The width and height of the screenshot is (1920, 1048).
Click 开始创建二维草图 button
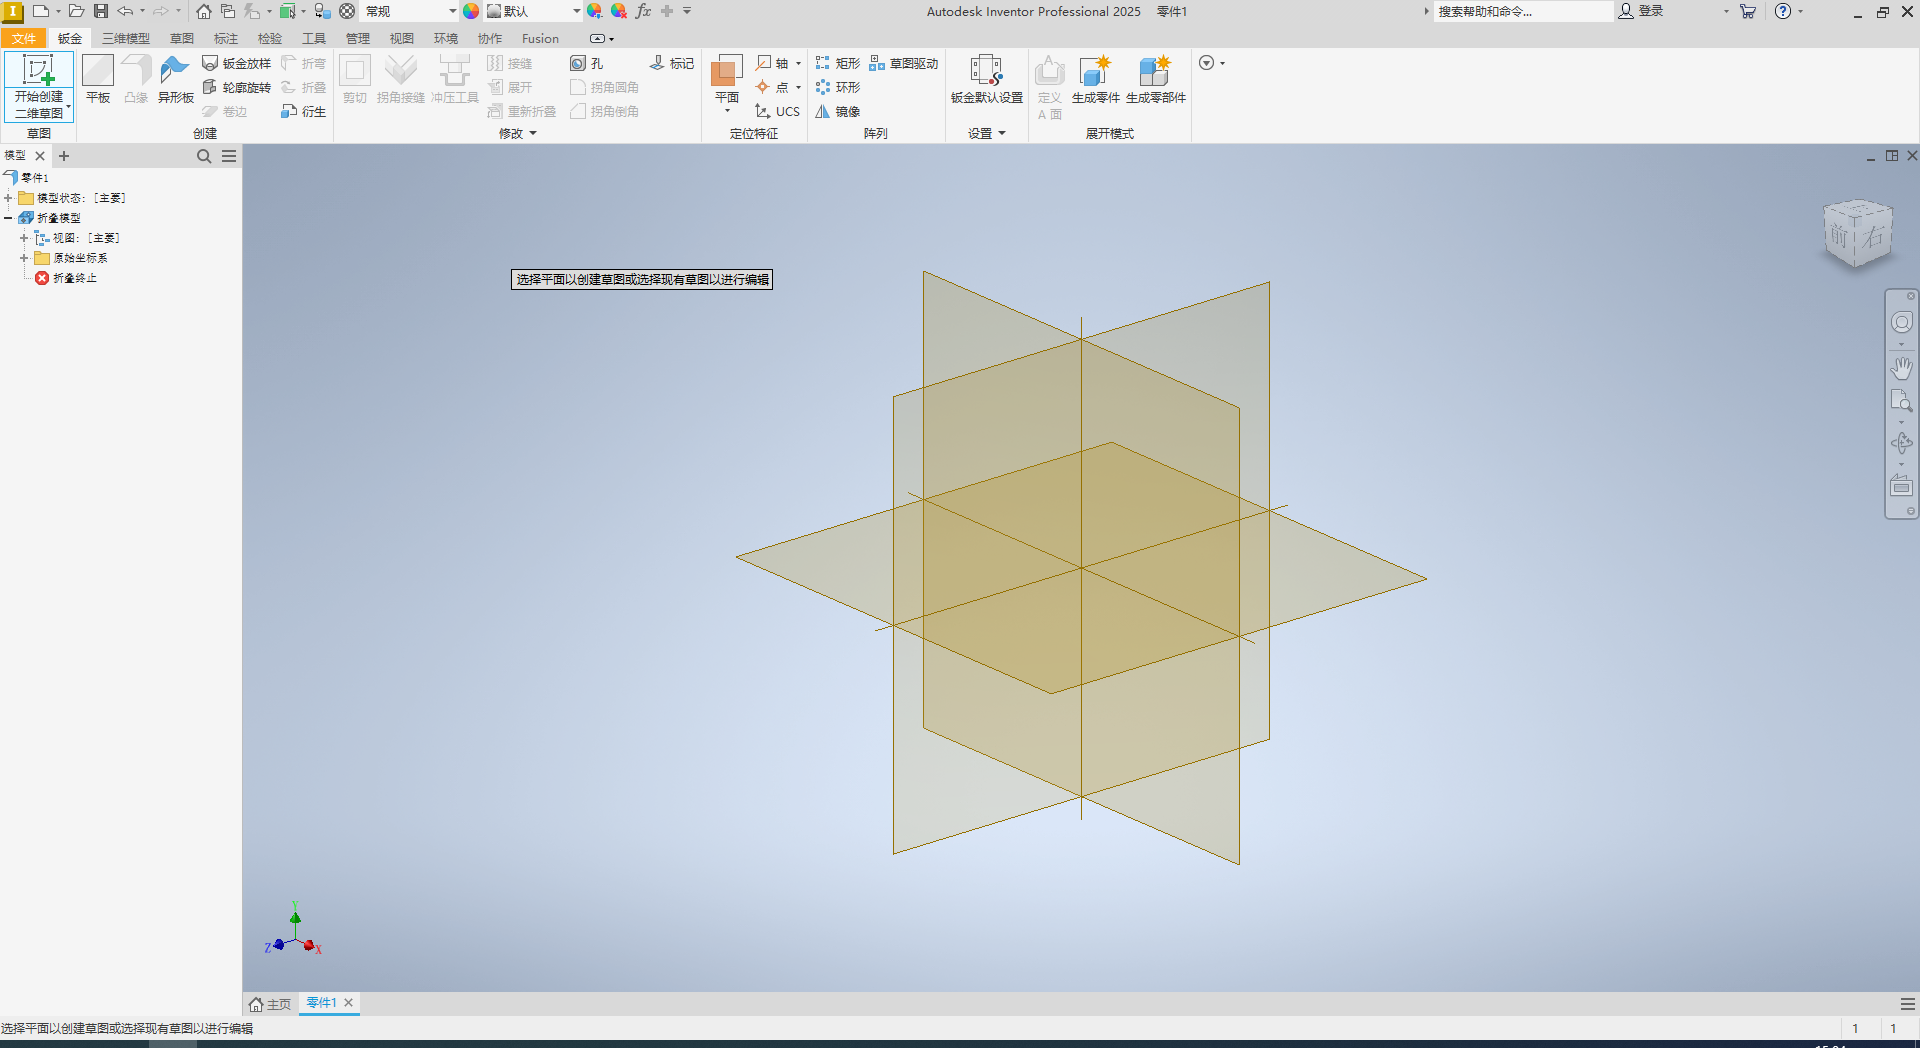click(39, 85)
